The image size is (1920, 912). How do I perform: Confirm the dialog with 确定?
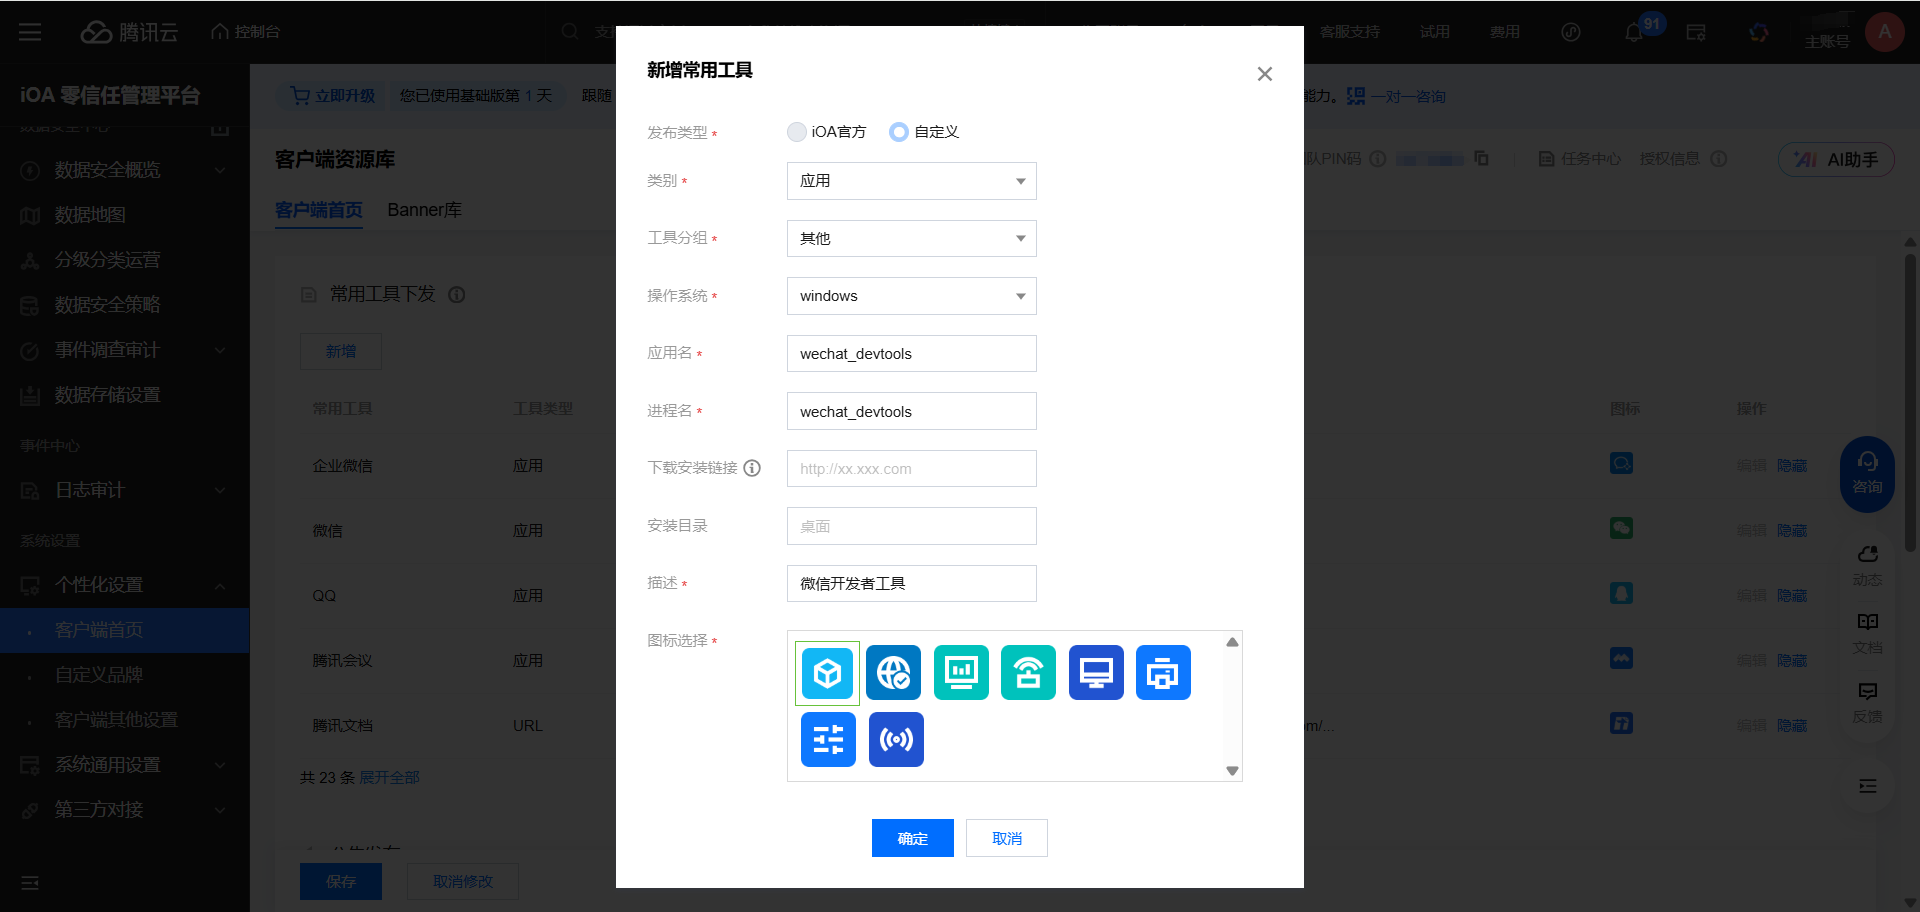point(913,838)
